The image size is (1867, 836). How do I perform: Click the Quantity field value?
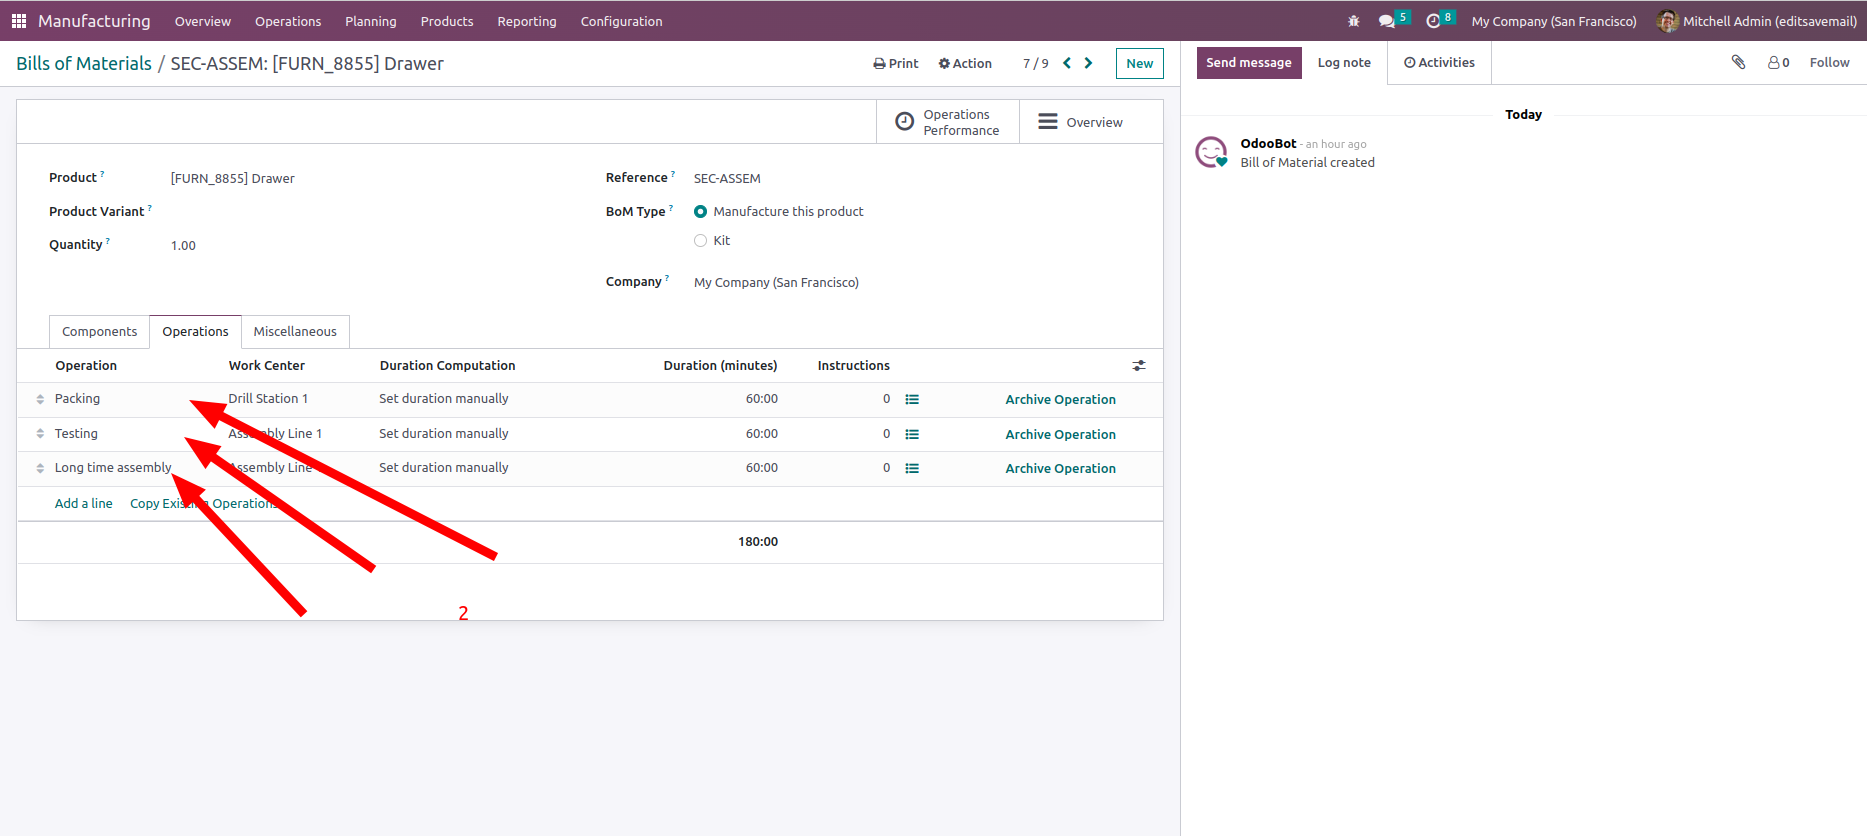pos(183,246)
